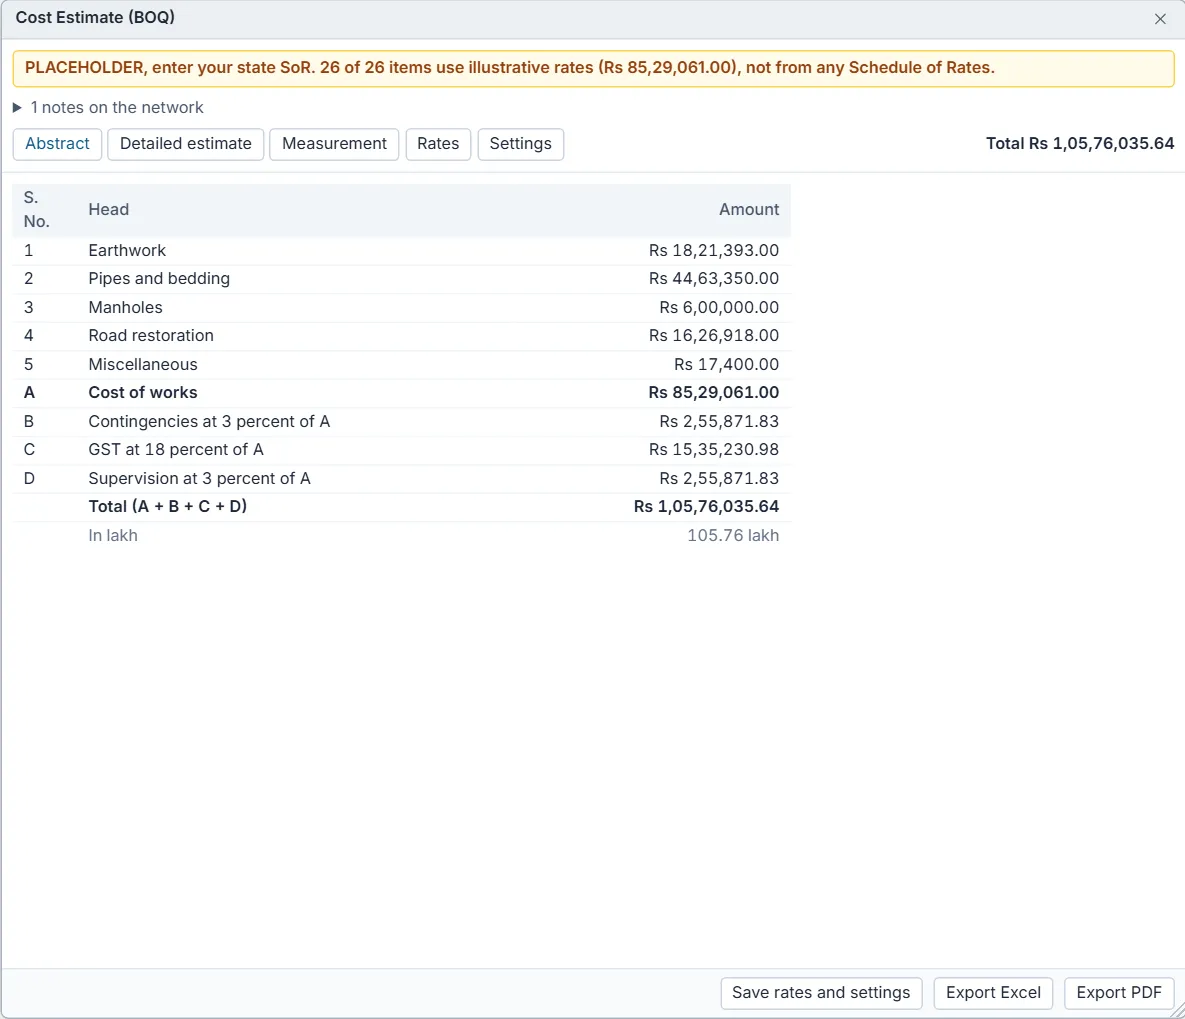Screen dimensions: 1185x1019
Task: Click the 'Head' column header
Action: pos(109,209)
